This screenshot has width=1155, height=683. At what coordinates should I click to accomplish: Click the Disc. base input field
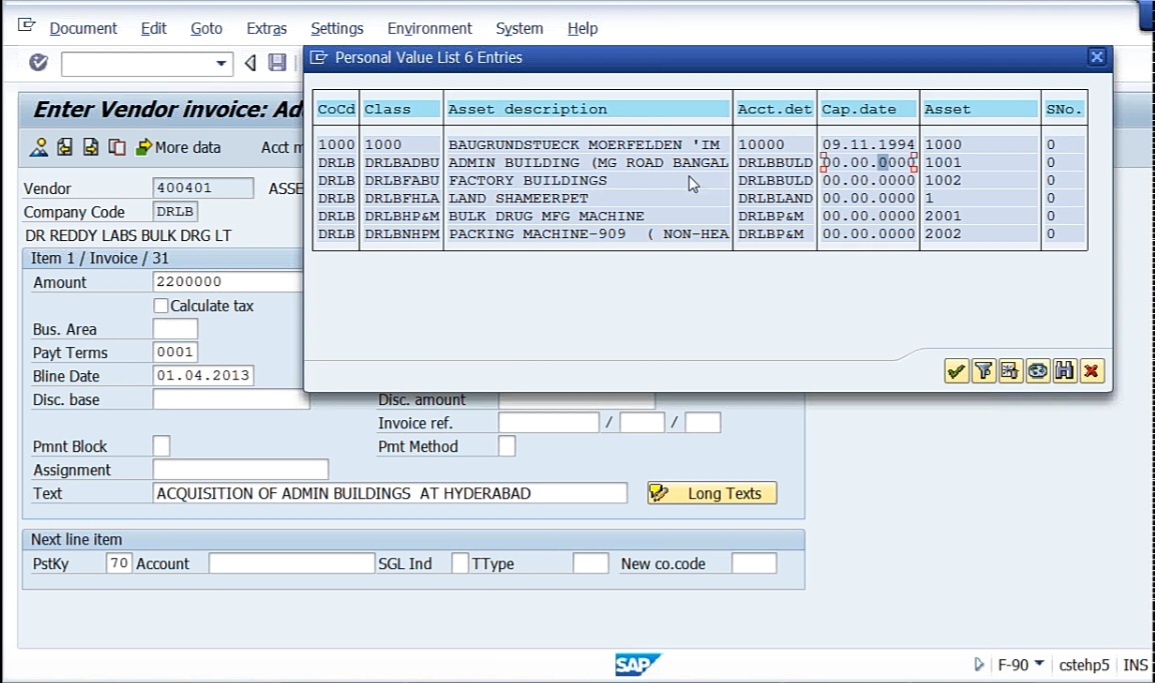231,399
